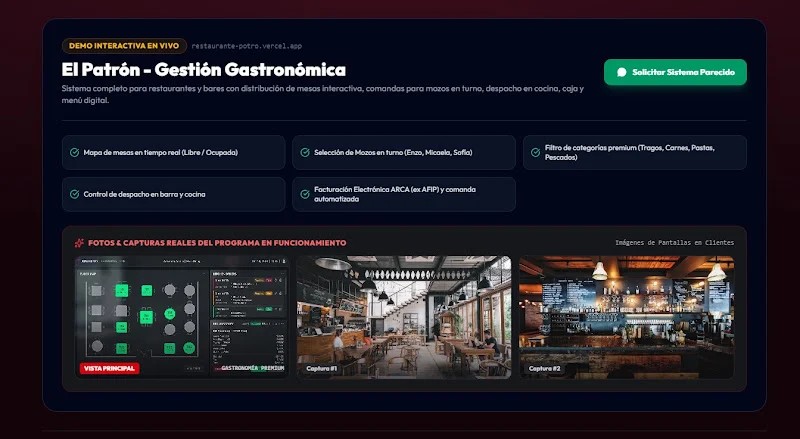Click the Sistema completo para restaurantes description

point(322,94)
